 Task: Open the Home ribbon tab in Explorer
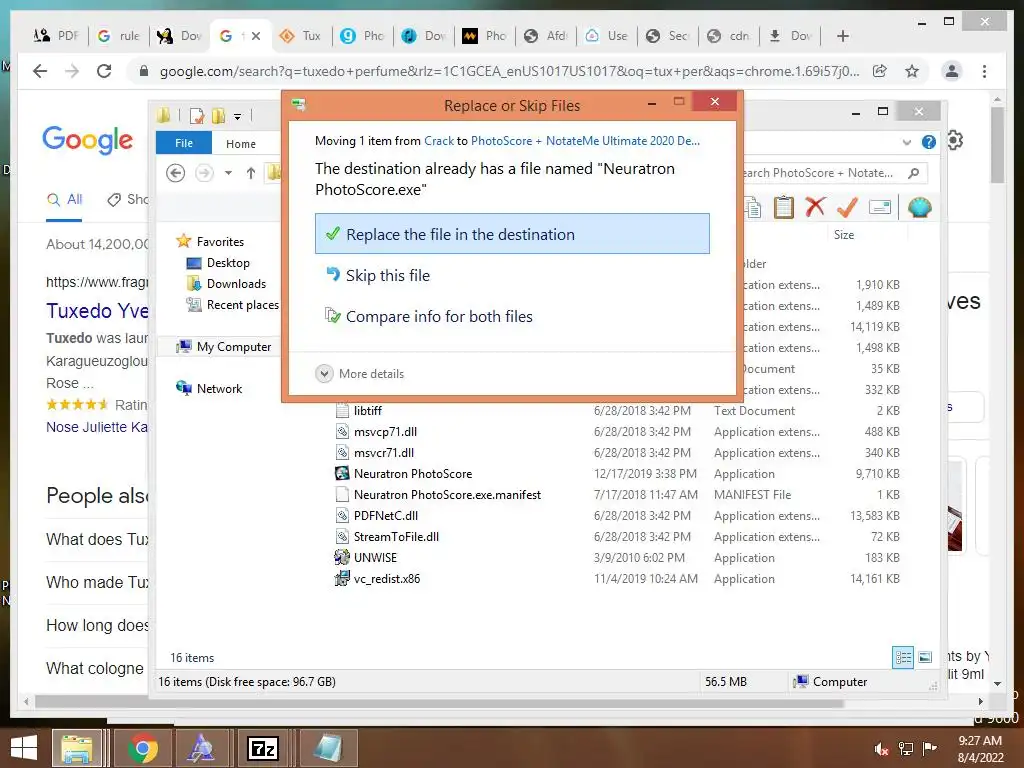240,144
